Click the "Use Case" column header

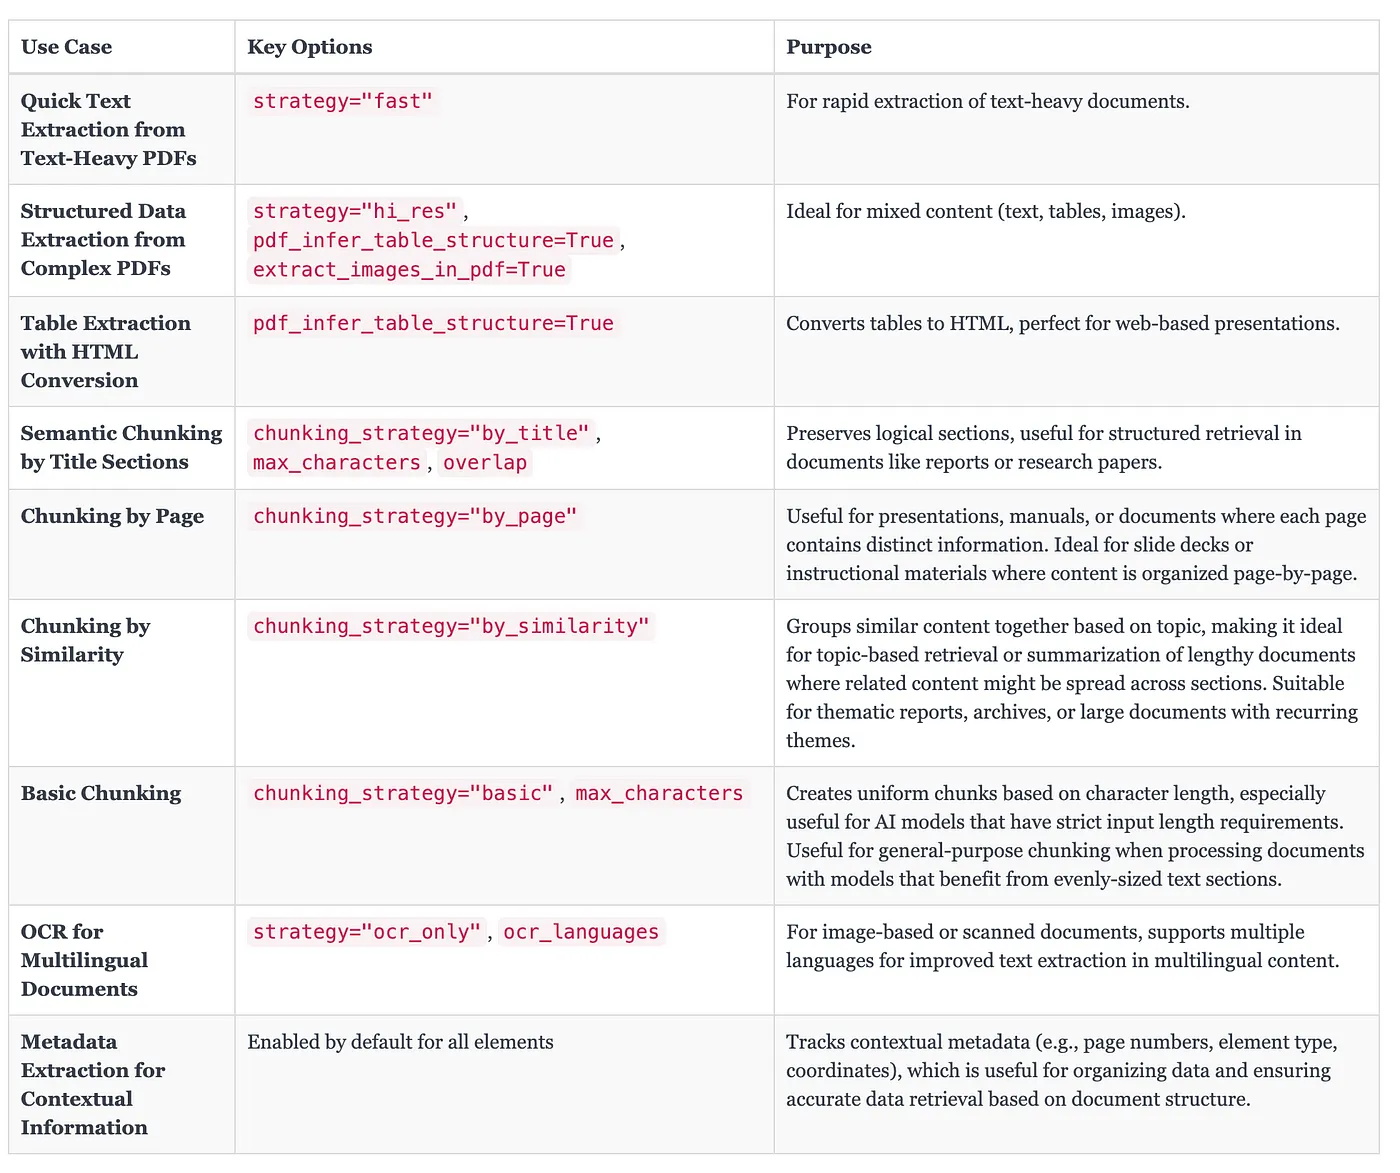66,47
